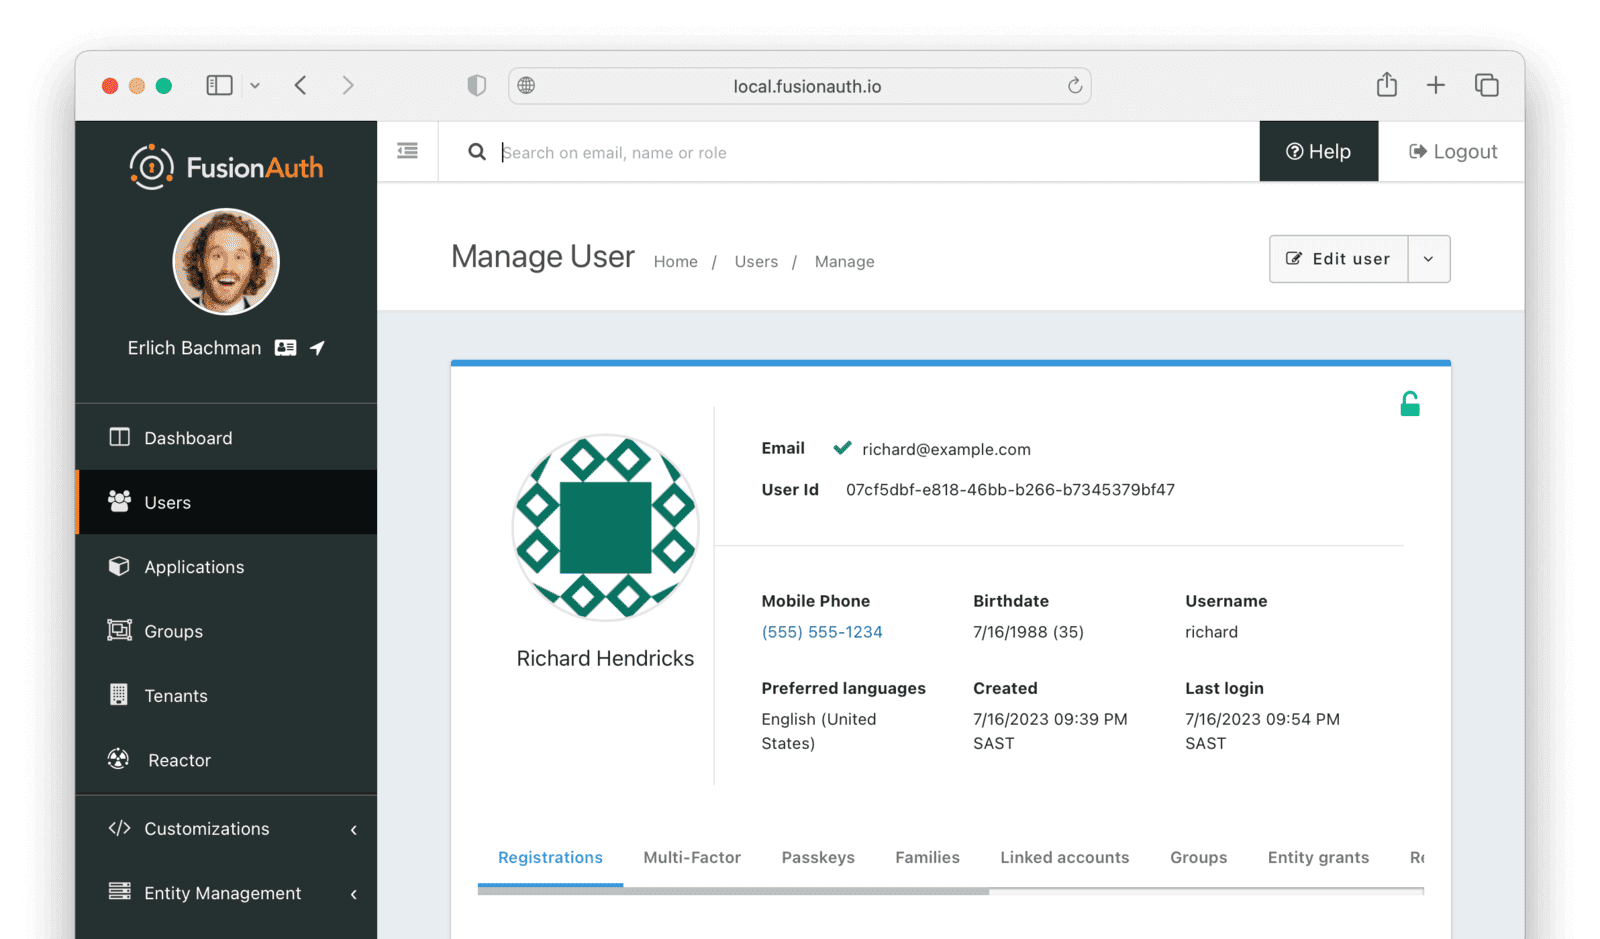Click Erlich Bachman's avatar photo
The width and height of the screenshot is (1600, 939).
pos(226,262)
